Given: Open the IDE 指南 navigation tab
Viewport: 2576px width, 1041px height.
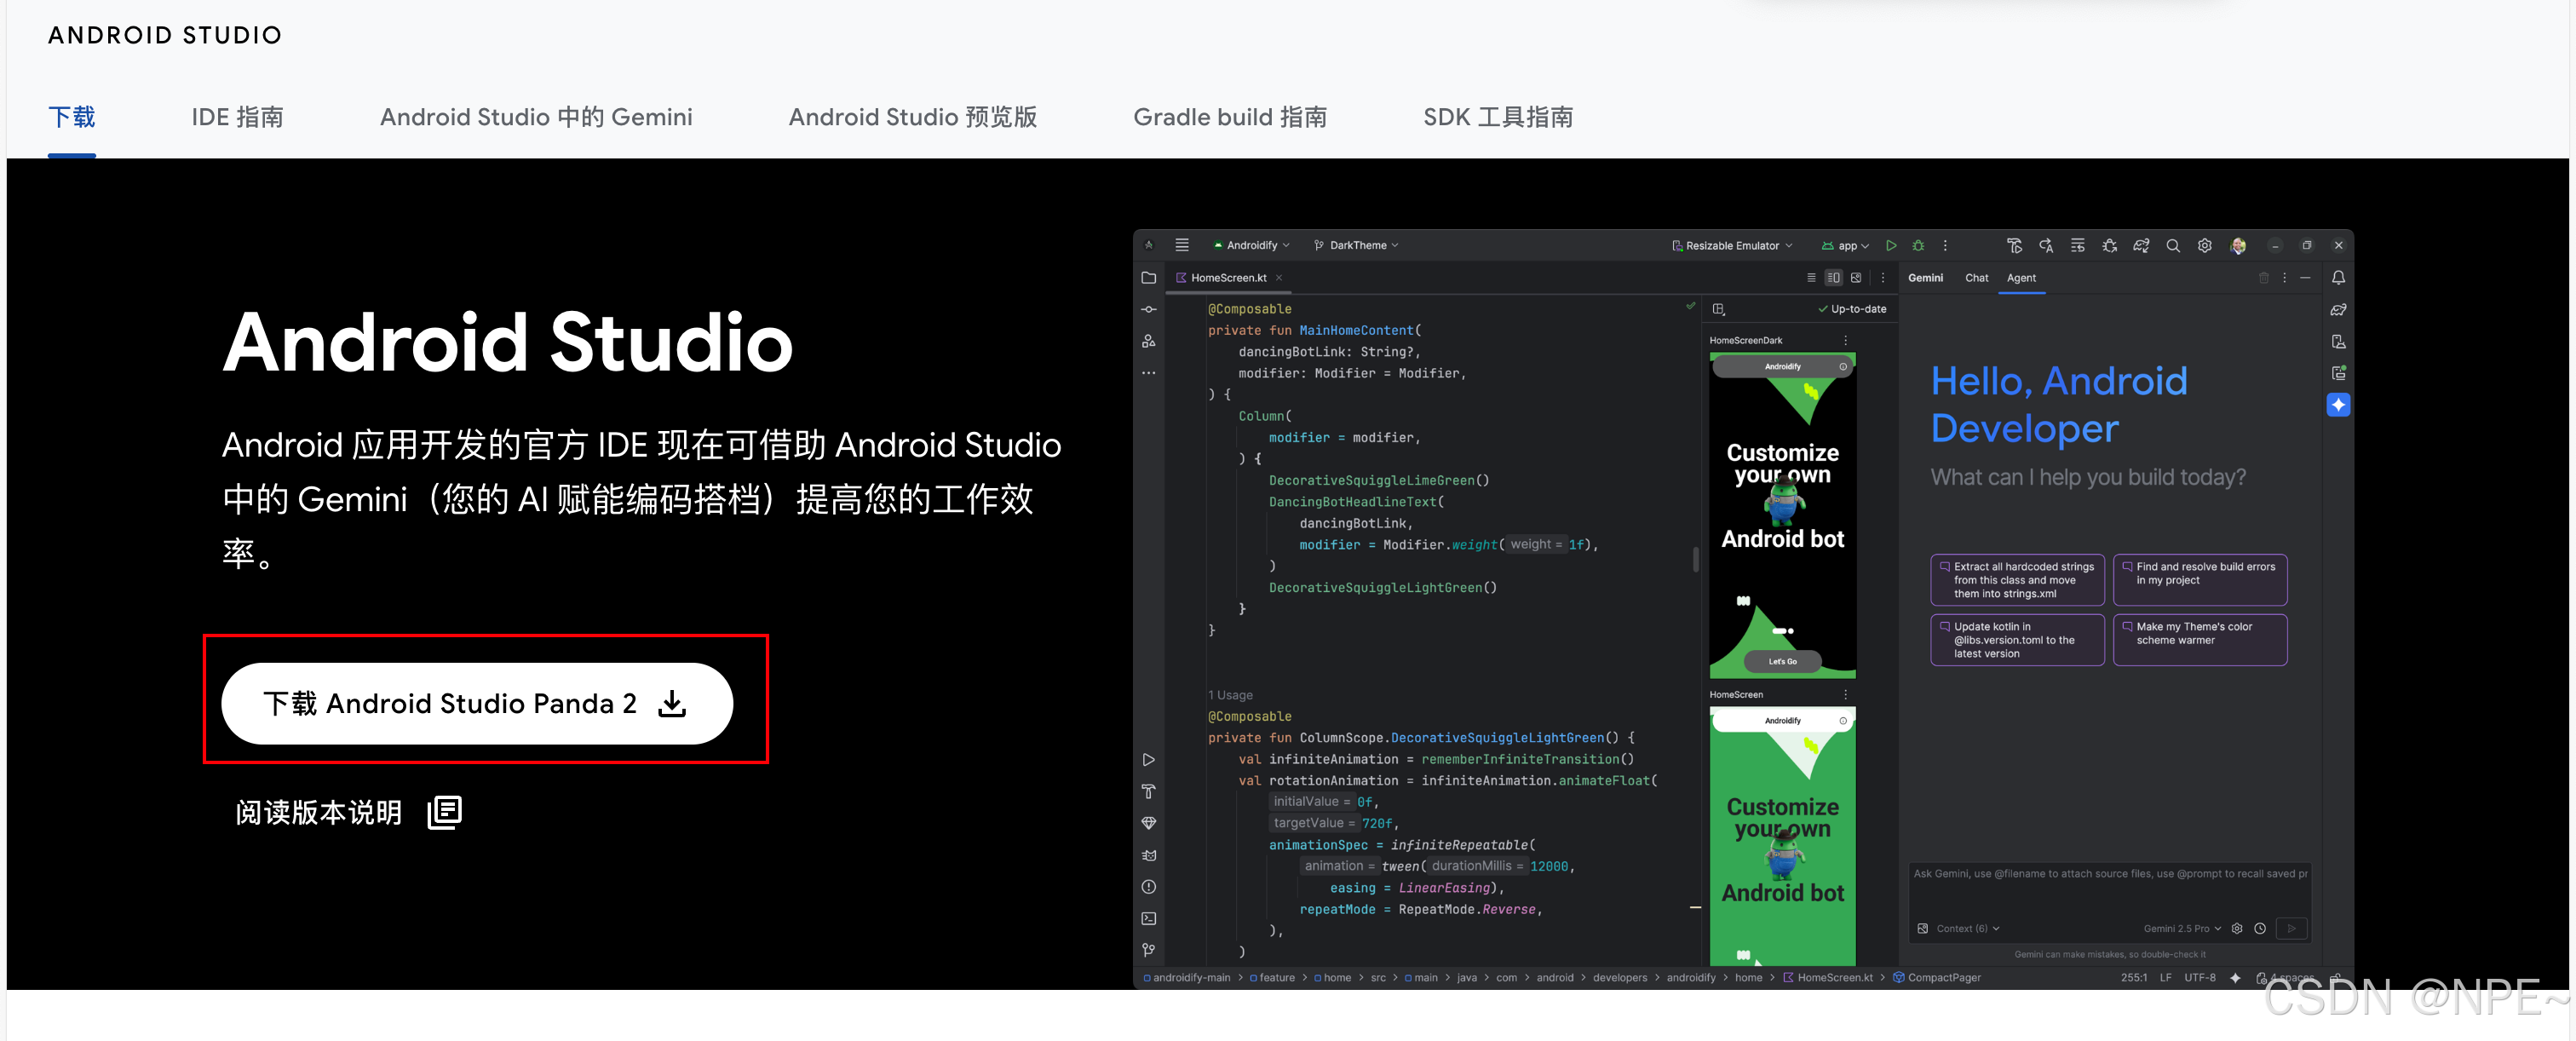Looking at the screenshot, I should (237, 118).
